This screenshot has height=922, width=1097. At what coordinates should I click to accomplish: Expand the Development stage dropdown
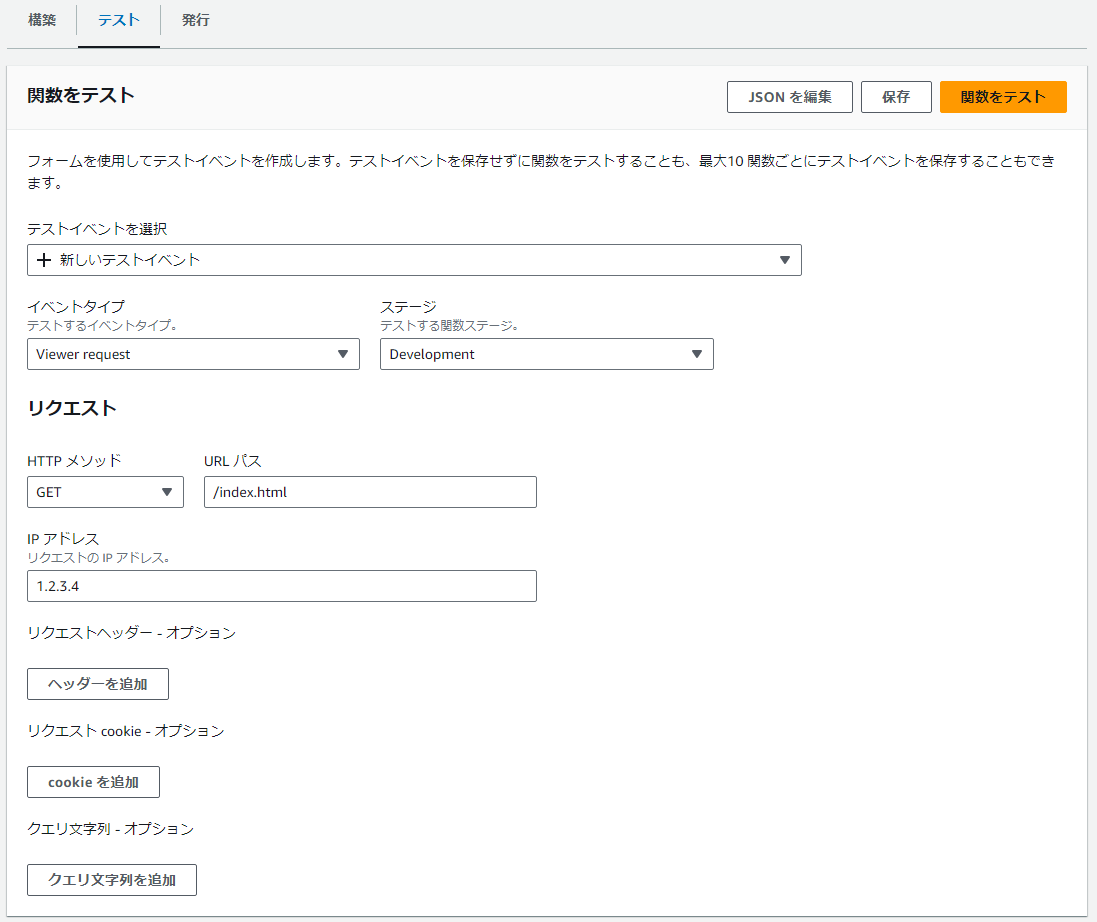[546, 354]
